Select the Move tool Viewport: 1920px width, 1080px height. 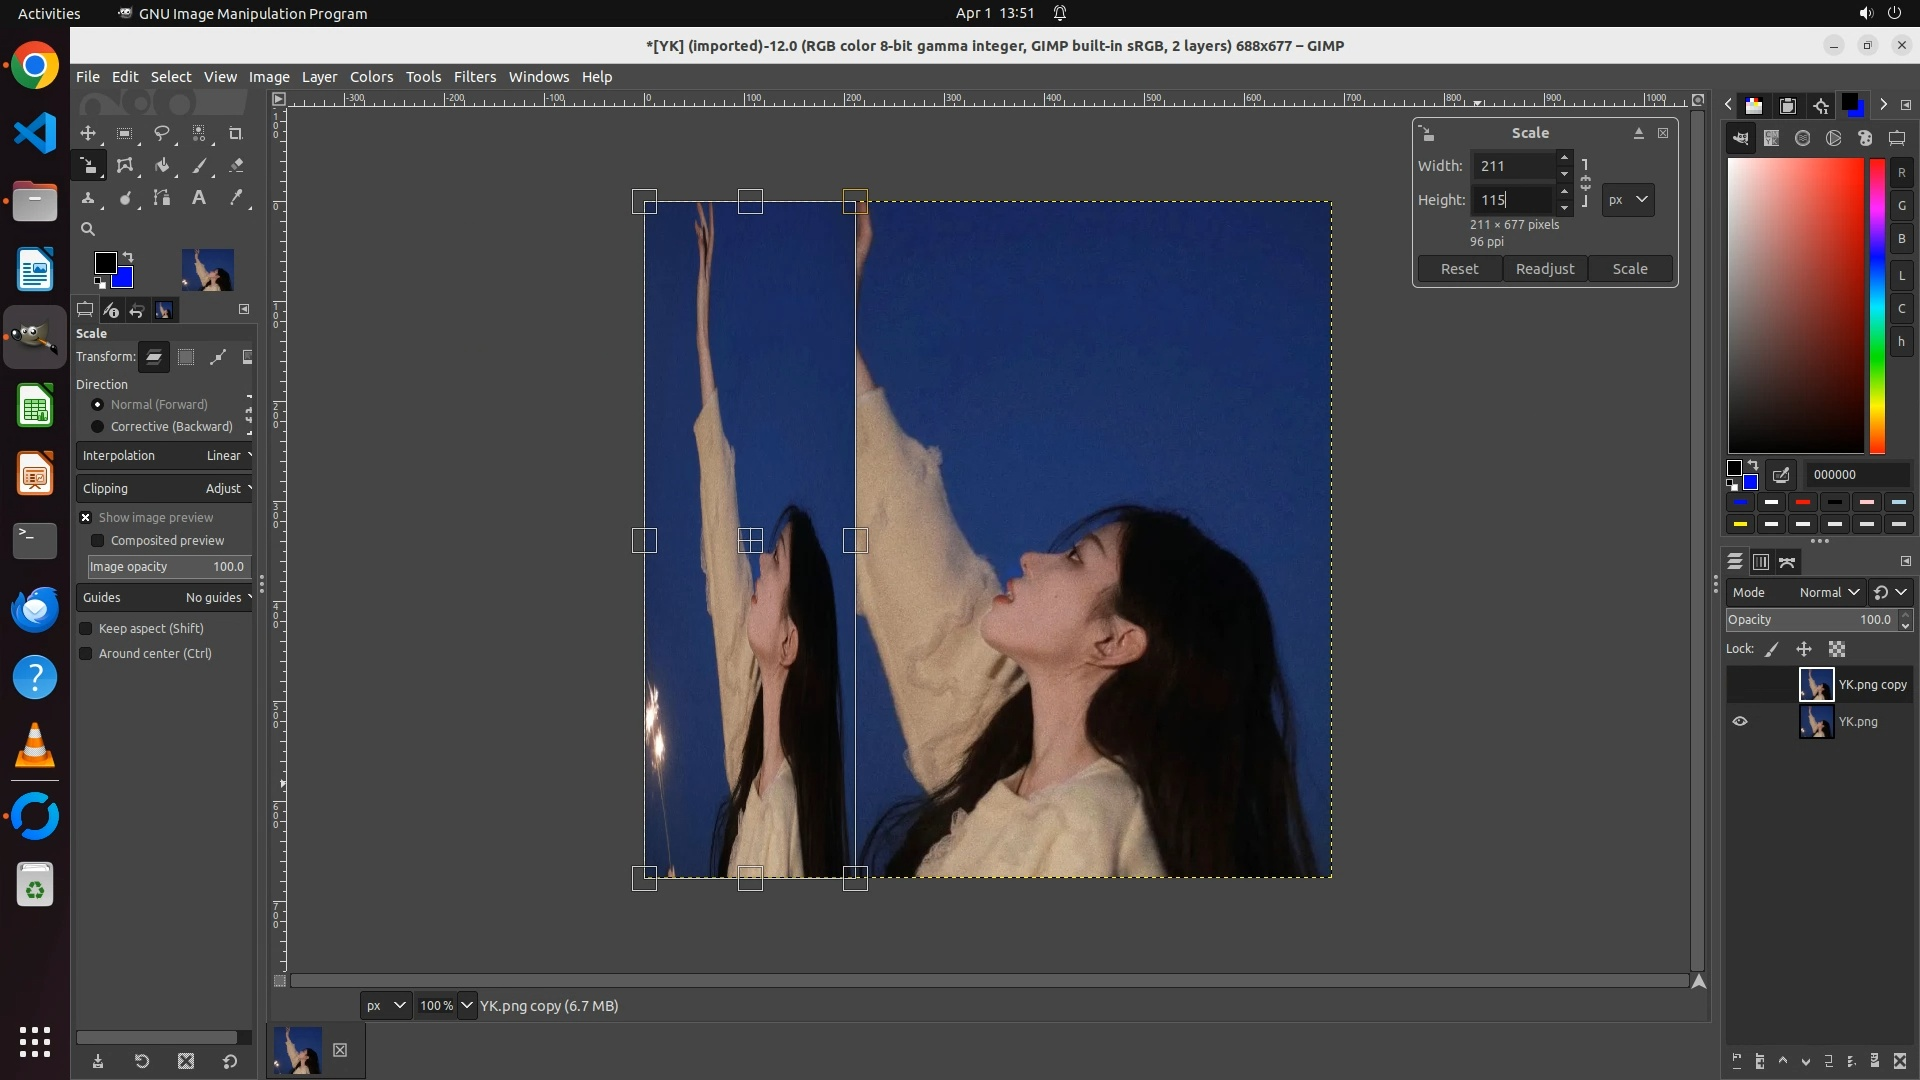coord(88,133)
